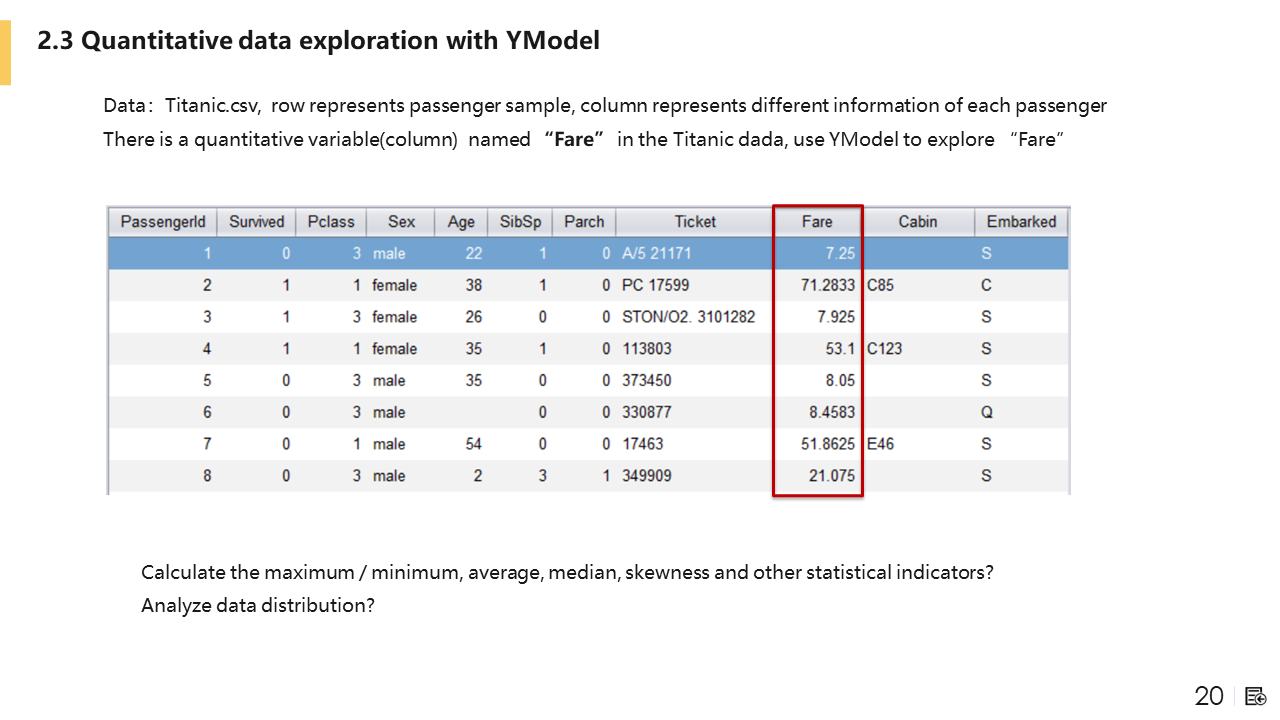Click the Age column header
Image resolution: width=1280 pixels, height=720 pixels.
pos(461,222)
